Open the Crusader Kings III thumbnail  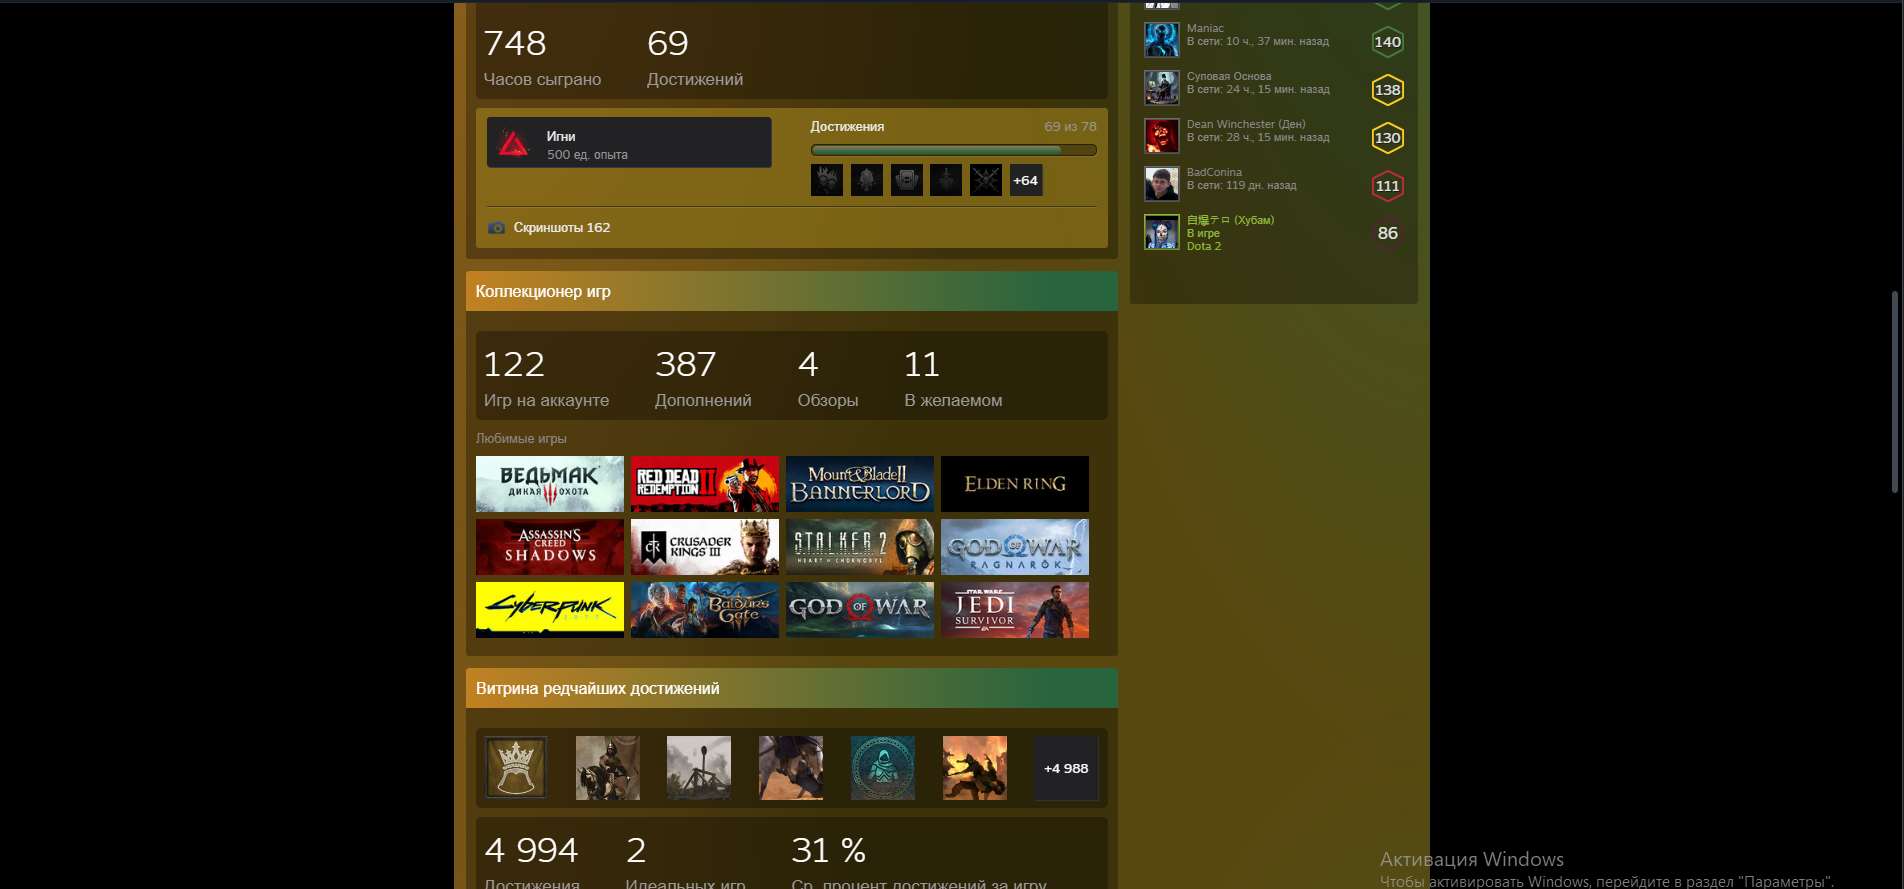pos(704,547)
